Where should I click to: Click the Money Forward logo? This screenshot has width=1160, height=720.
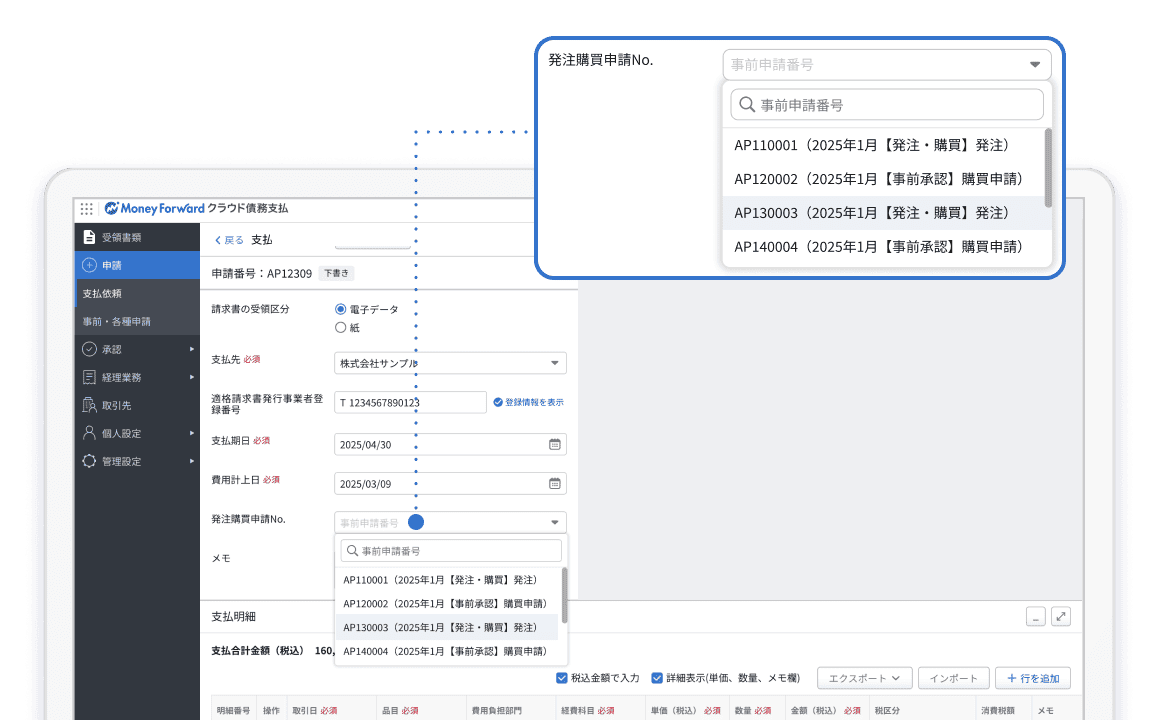[x=154, y=209]
